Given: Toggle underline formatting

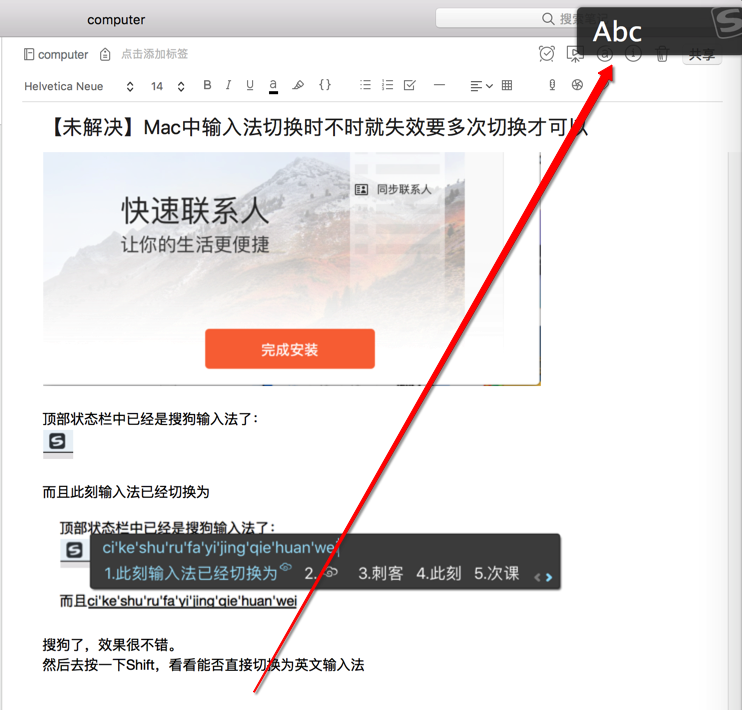Looking at the screenshot, I should tap(250, 85).
